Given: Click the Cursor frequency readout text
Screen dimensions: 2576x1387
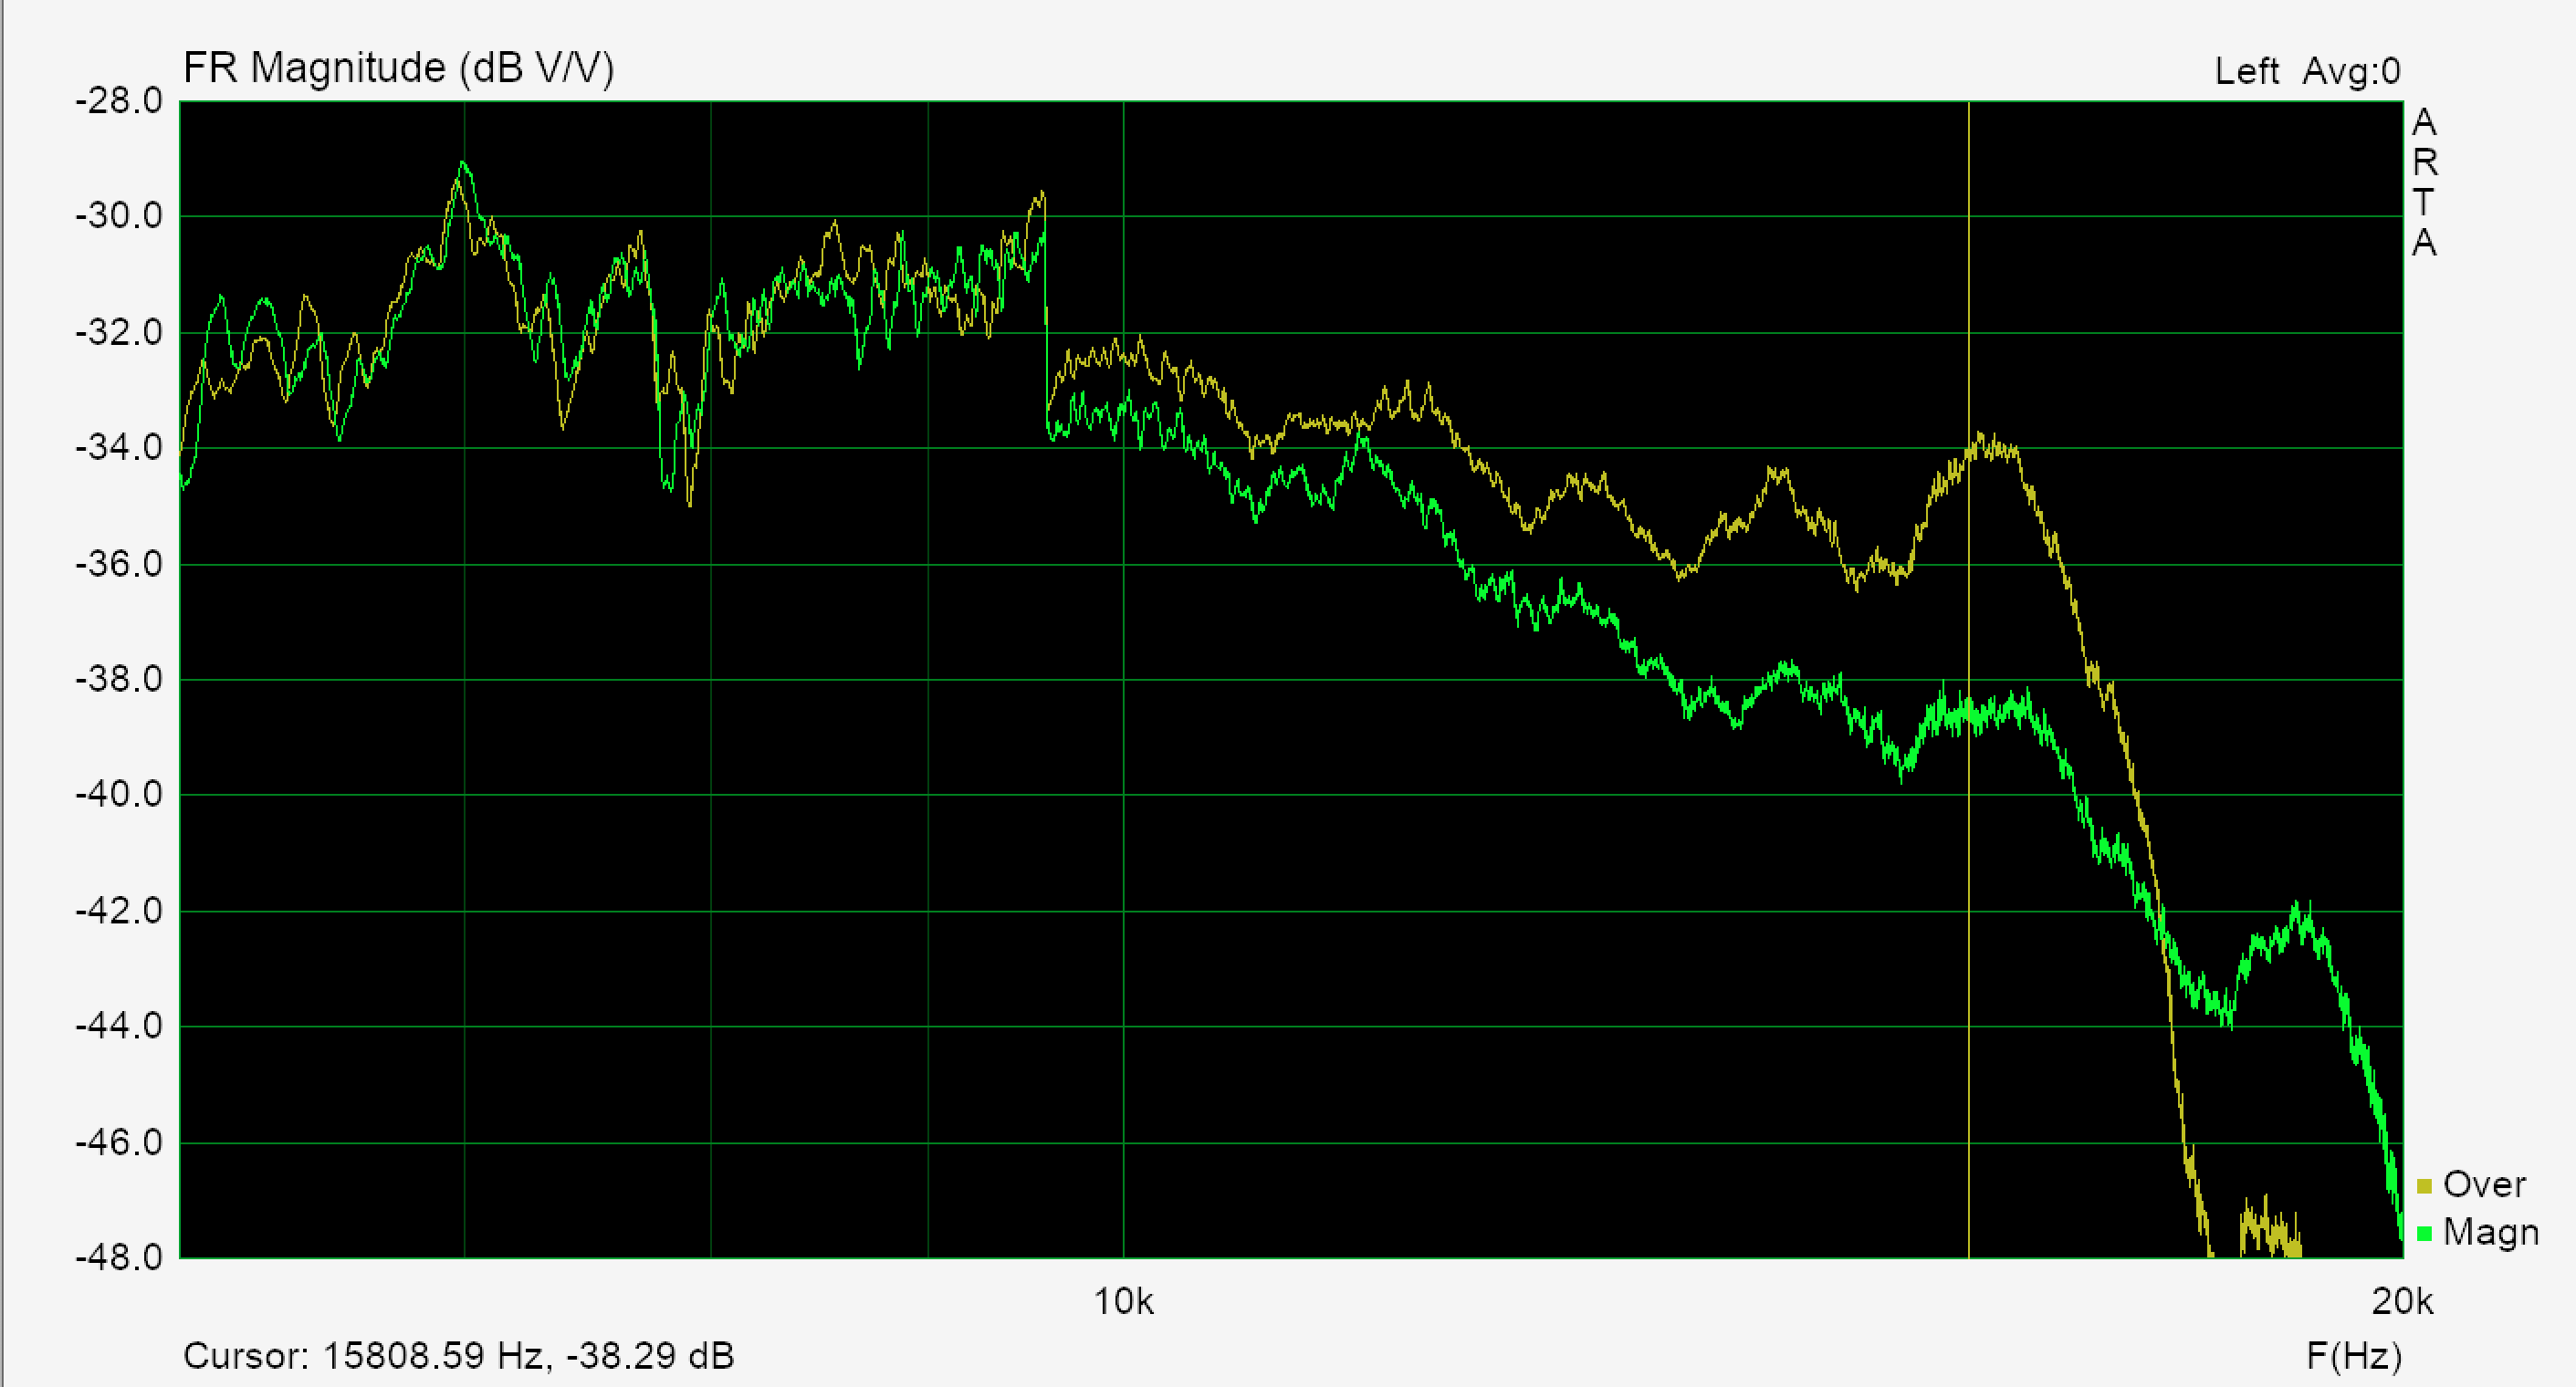Looking at the screenshot, I should [458, 1356].
